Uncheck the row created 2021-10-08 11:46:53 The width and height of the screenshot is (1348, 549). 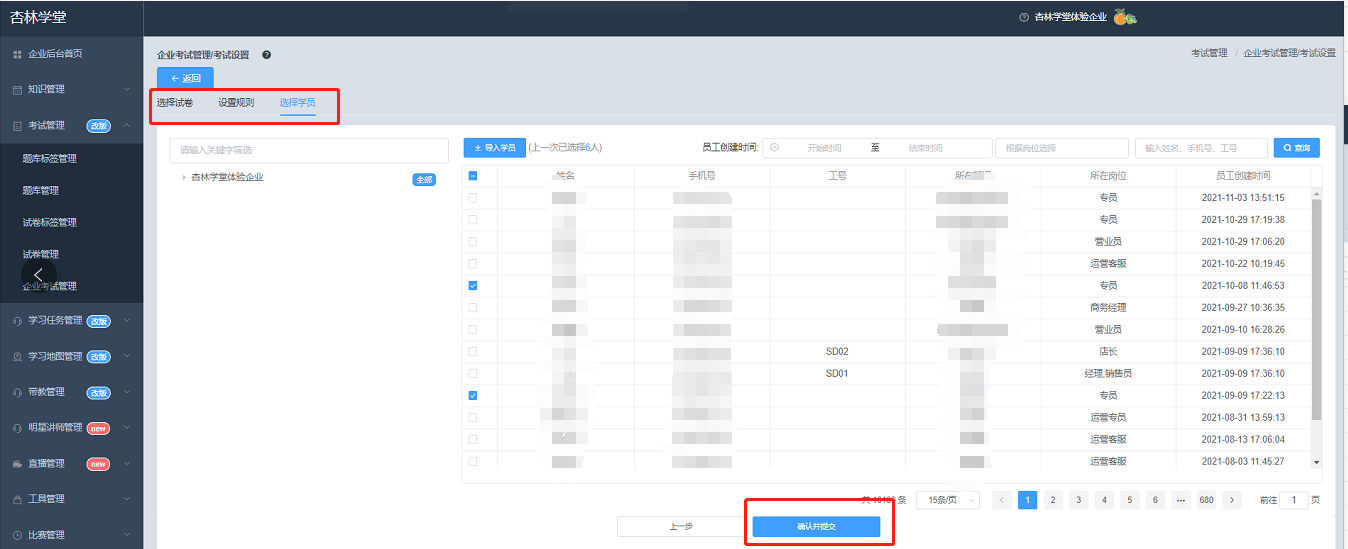point(473,286)
